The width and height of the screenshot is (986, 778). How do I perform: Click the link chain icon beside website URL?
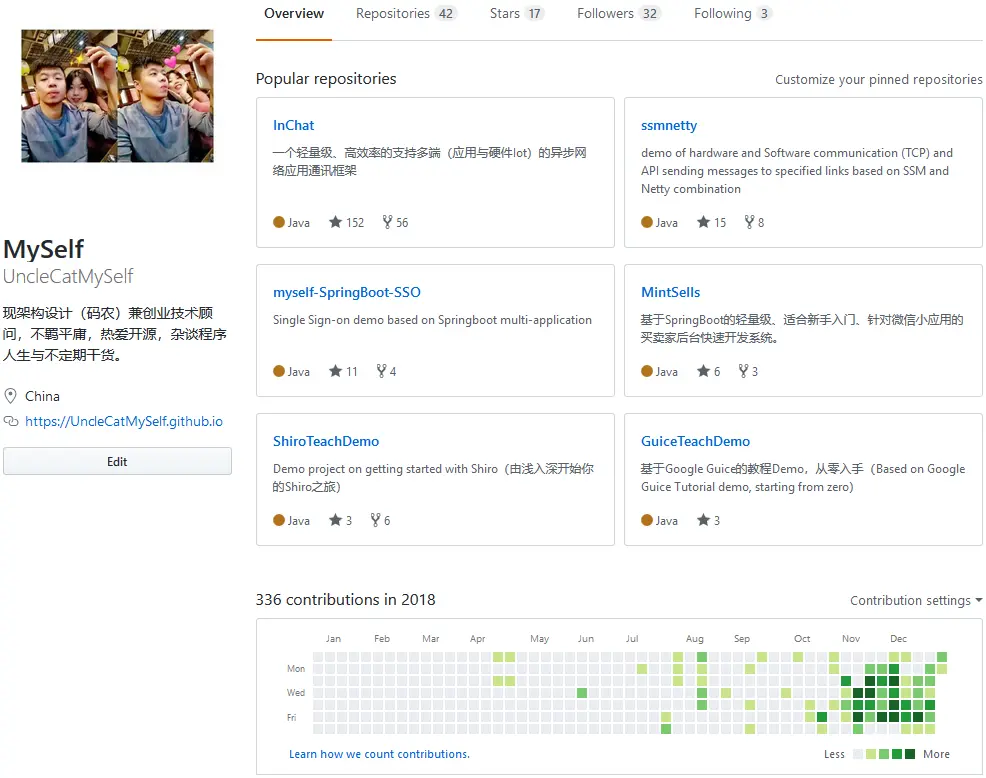point(11,421)
